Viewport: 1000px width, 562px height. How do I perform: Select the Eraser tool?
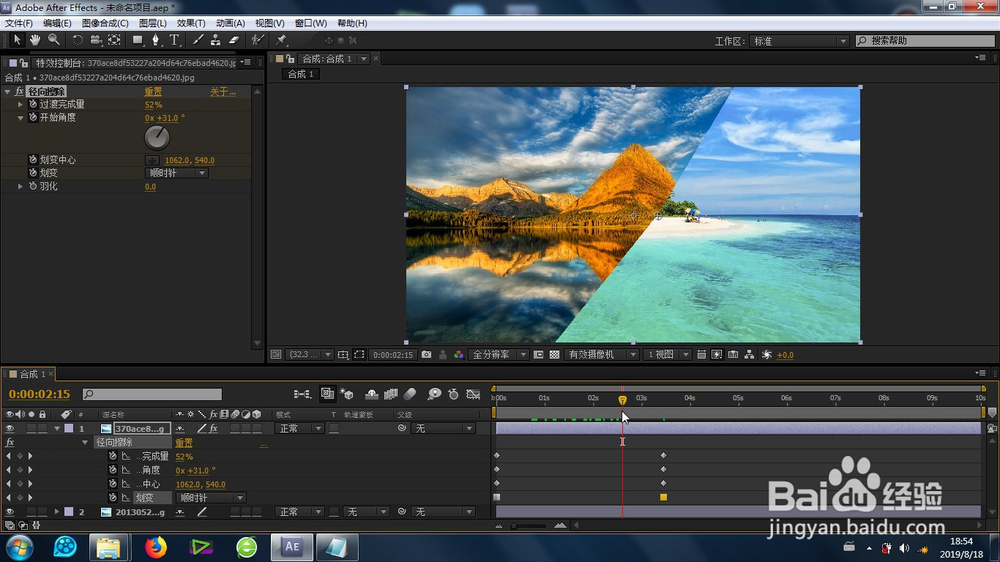[x=234, y=40]
